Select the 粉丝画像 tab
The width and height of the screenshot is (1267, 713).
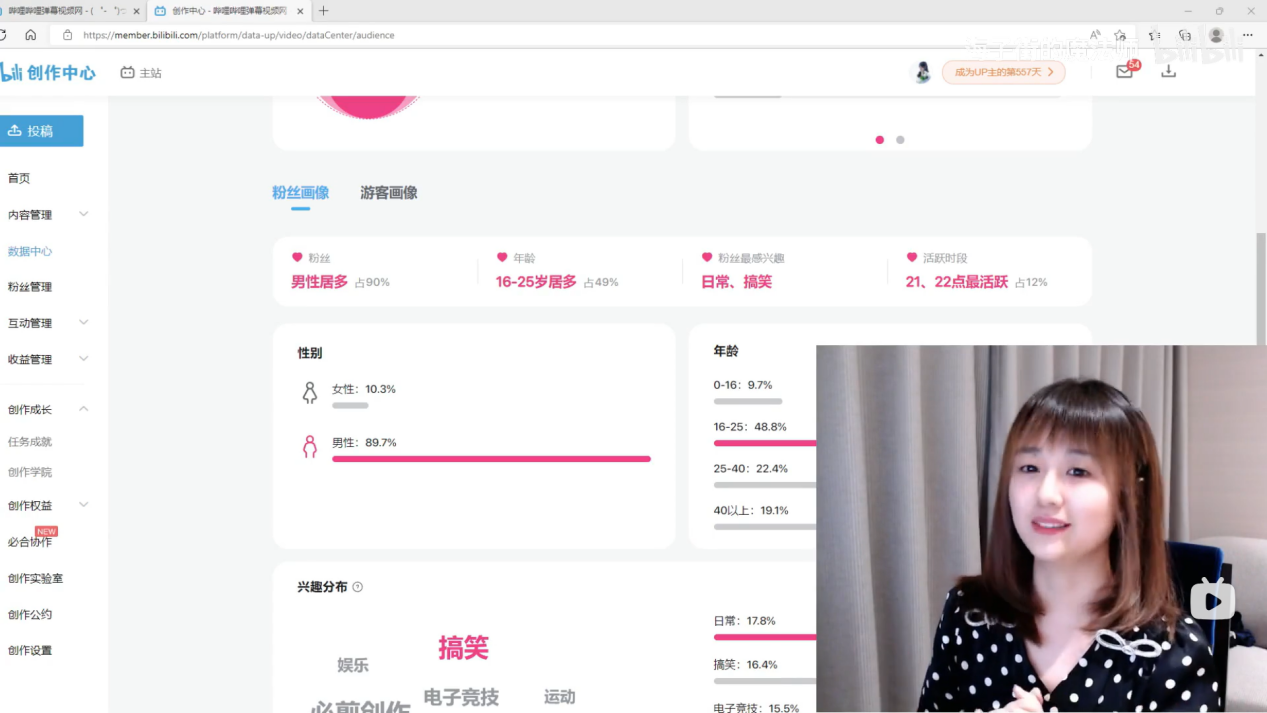tap(300, 193)
